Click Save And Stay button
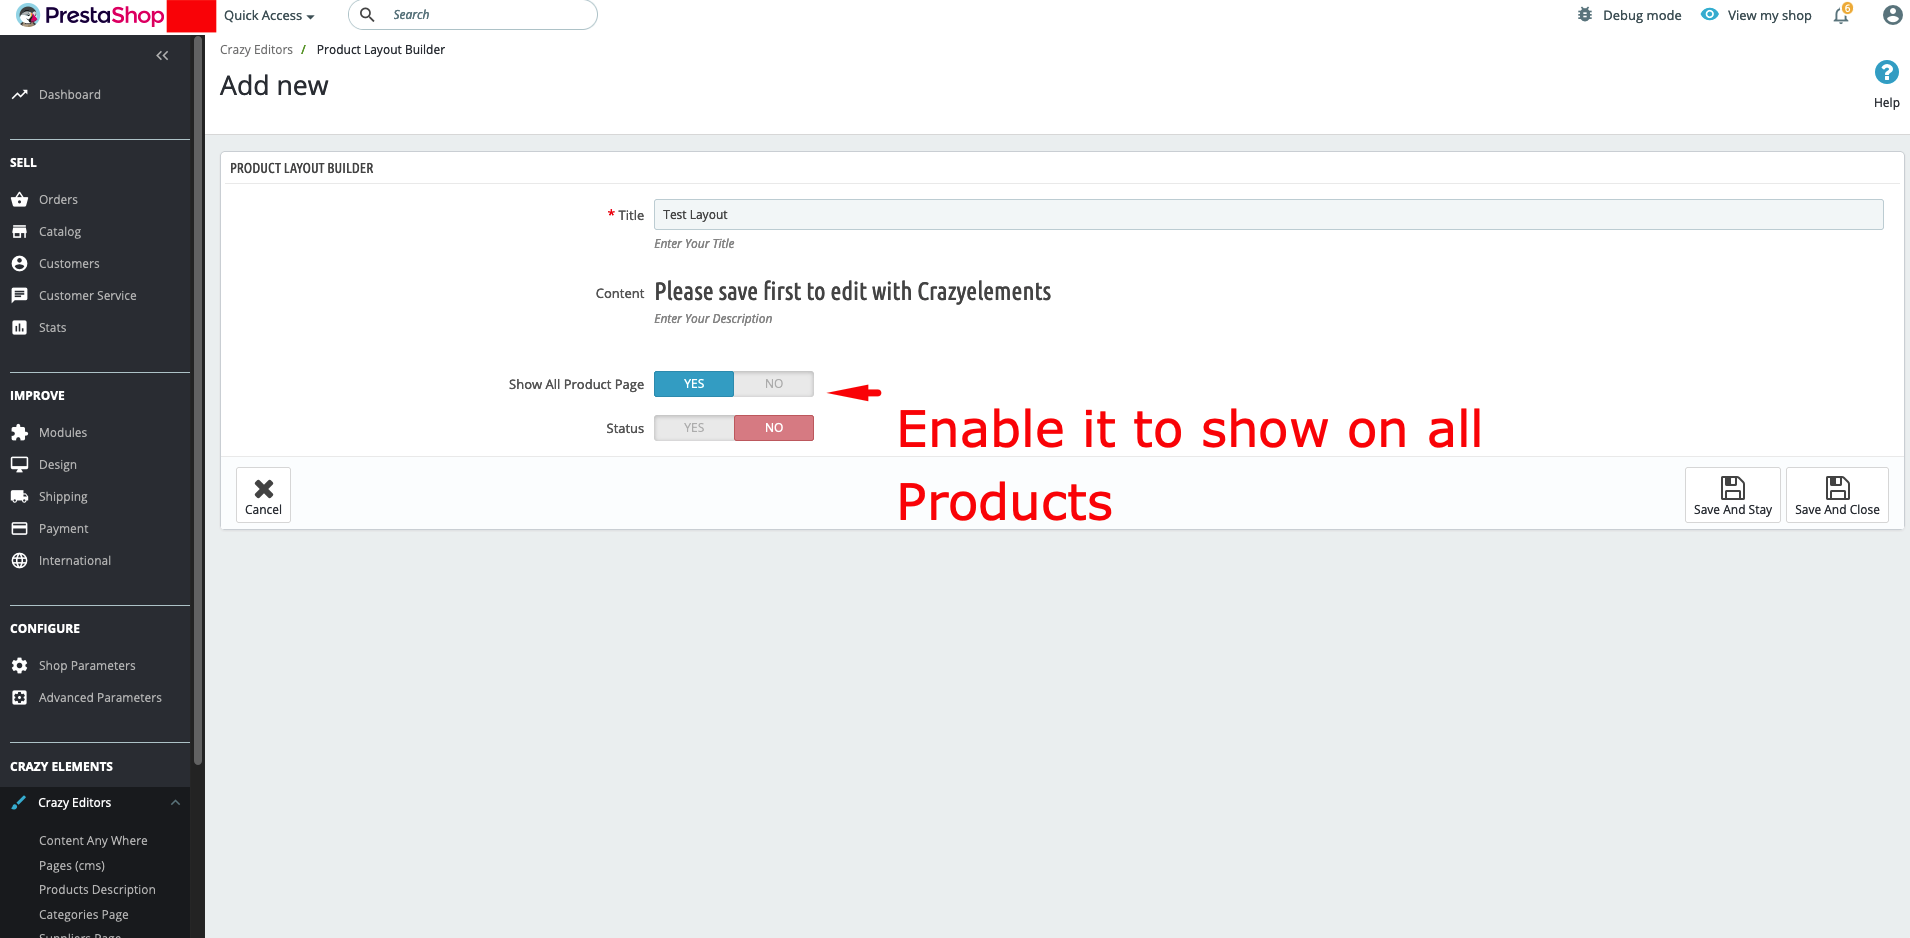This screenshot has height=938, width=1910. pyautogui.click(x=1733, y=495)
